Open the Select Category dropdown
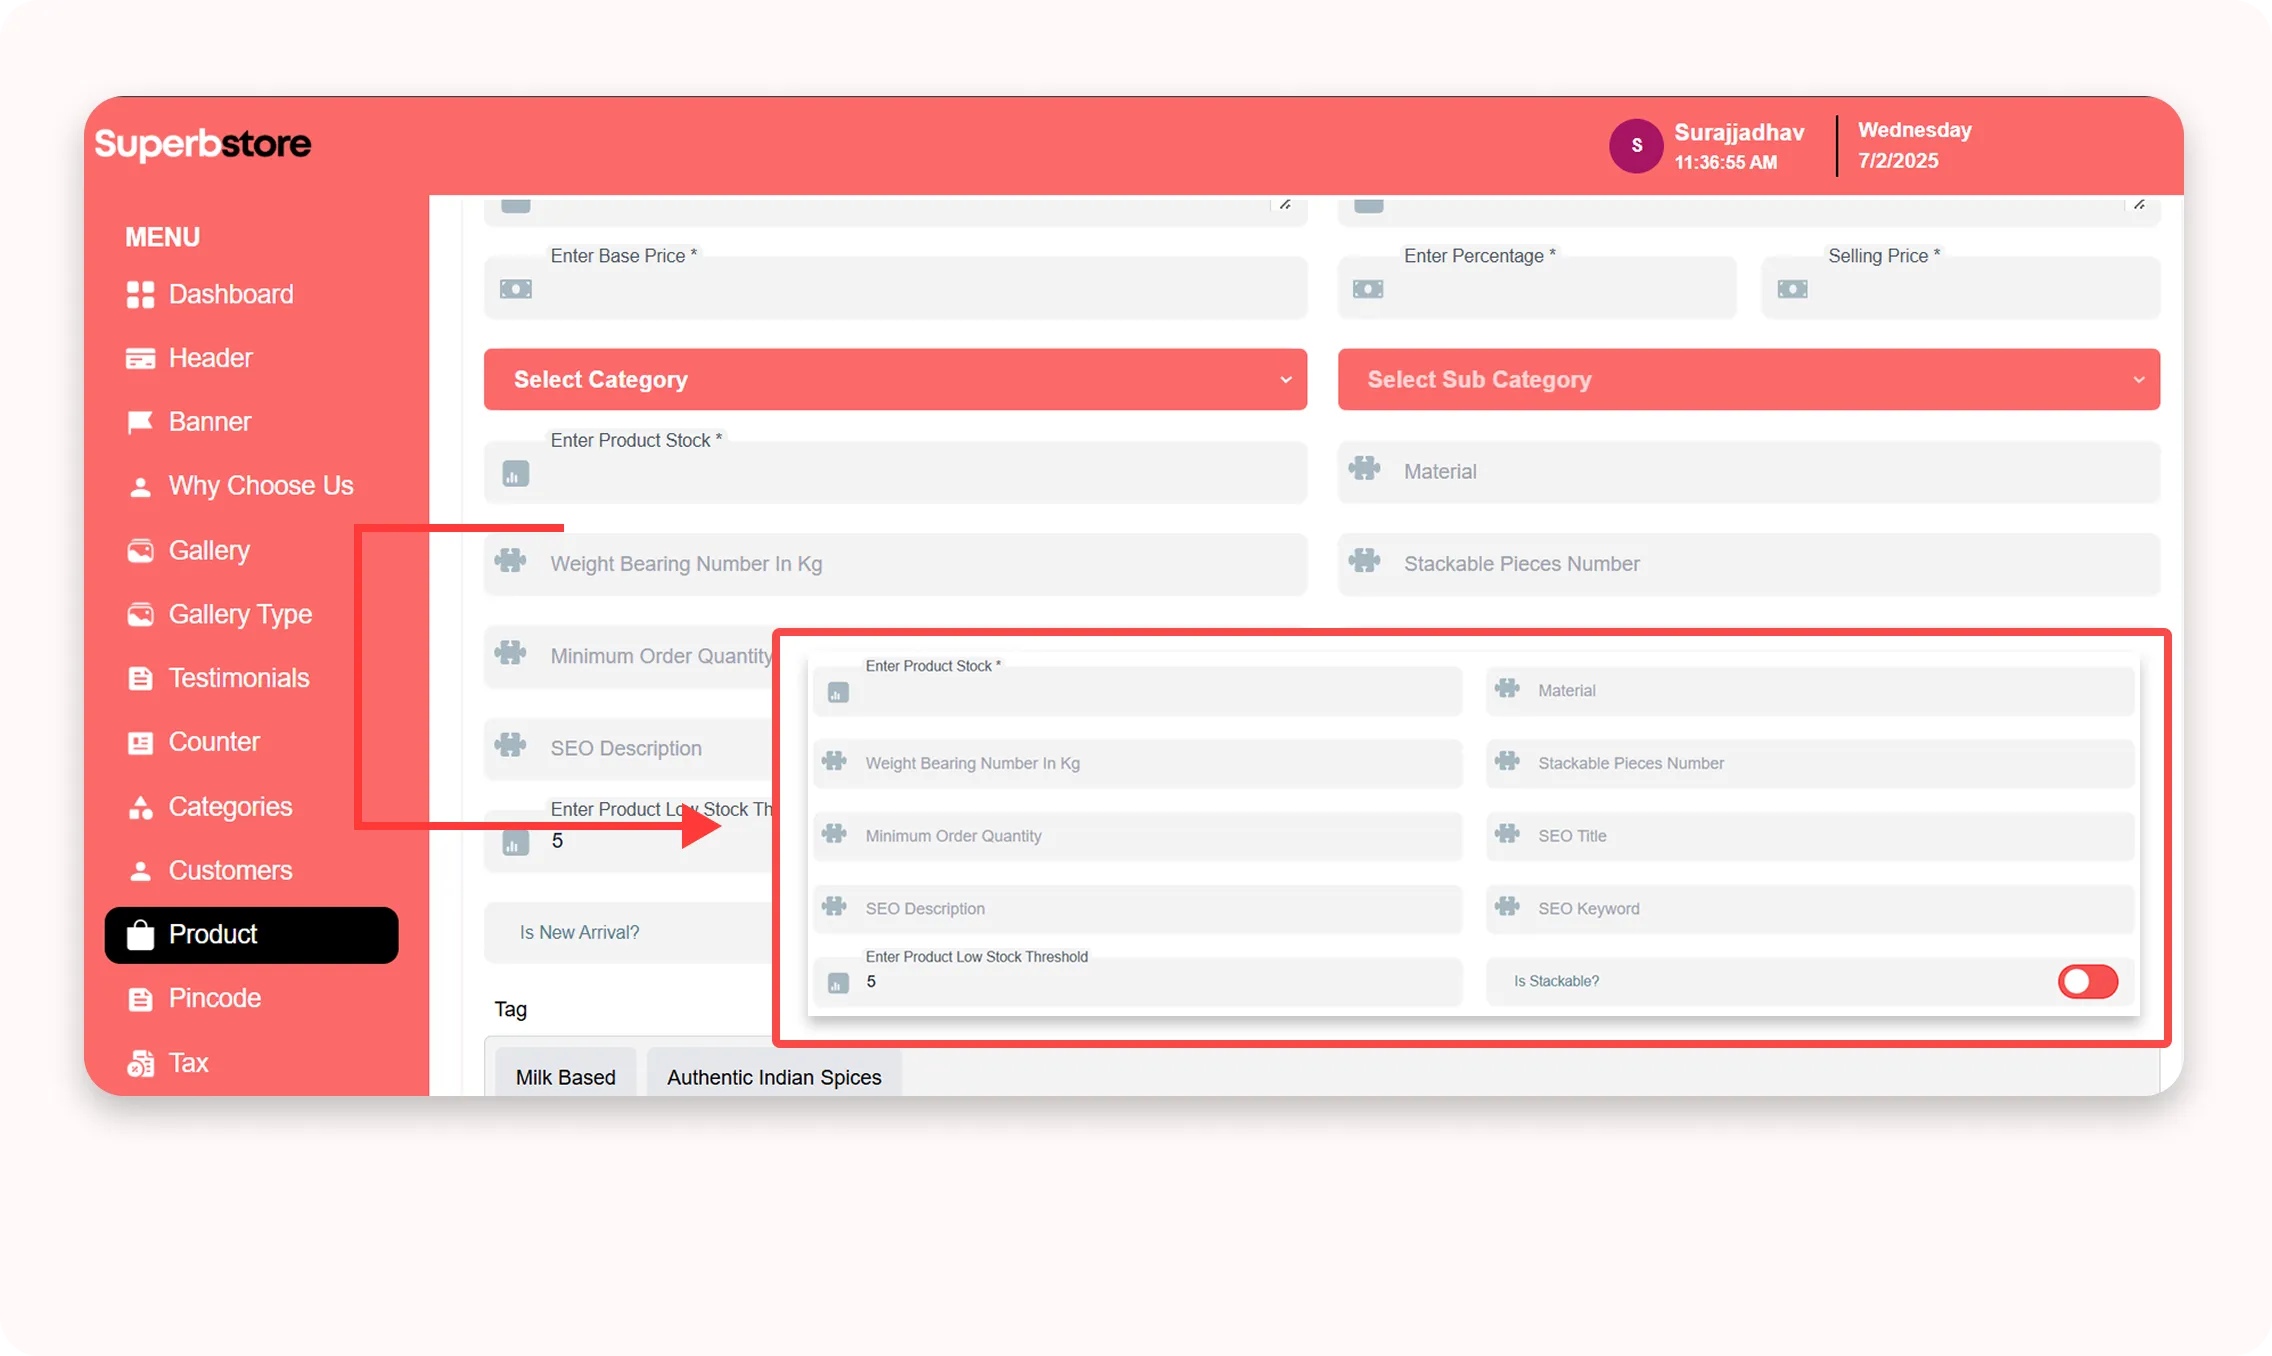Image resolution: width=2272 pixels, height=1356 pixels. [x=895, y=380]
